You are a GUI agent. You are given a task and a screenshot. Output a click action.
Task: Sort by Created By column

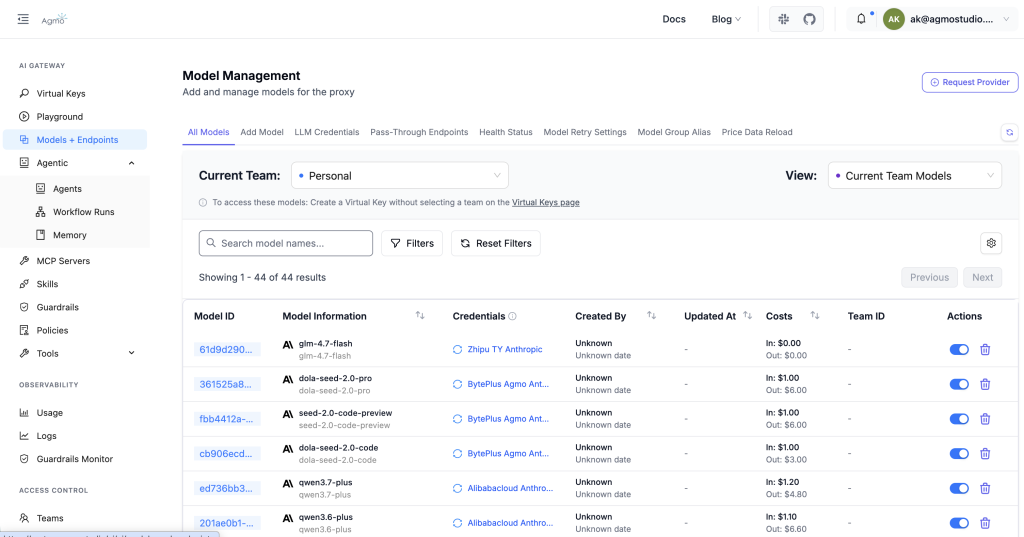coord(651,316)
